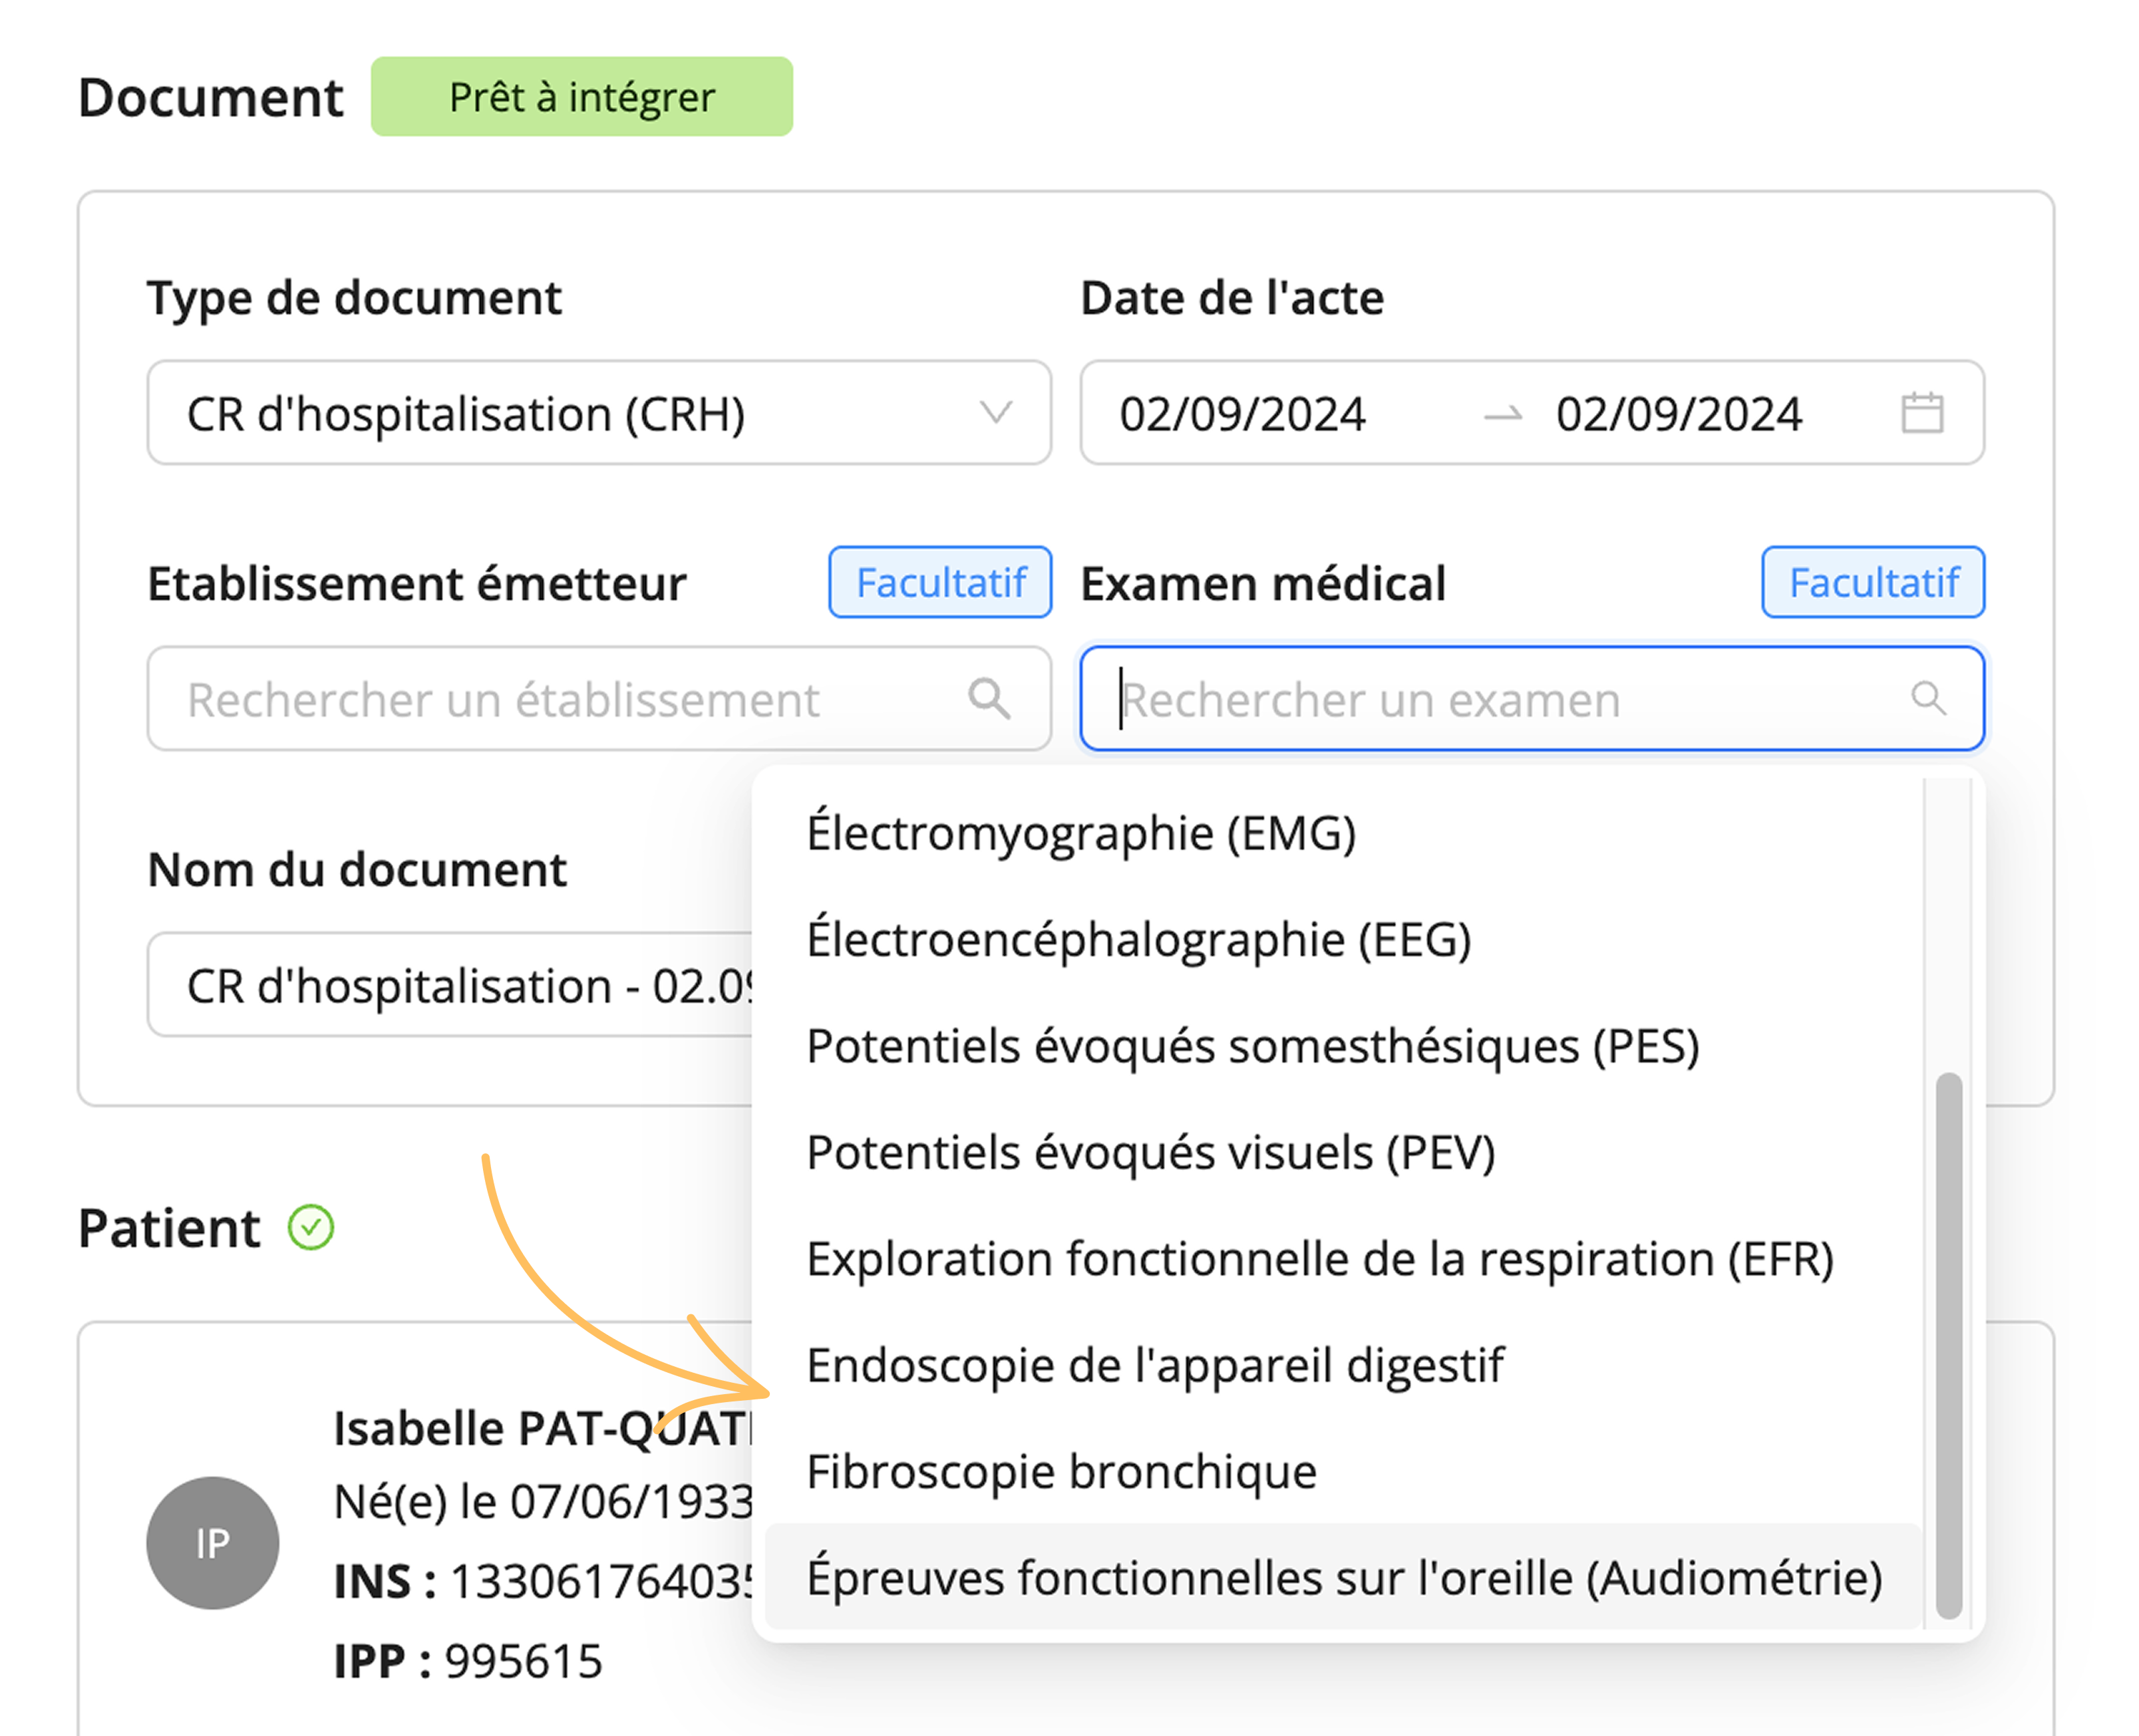Click the Prêt à intégrer status badge

tap(582, 97)
